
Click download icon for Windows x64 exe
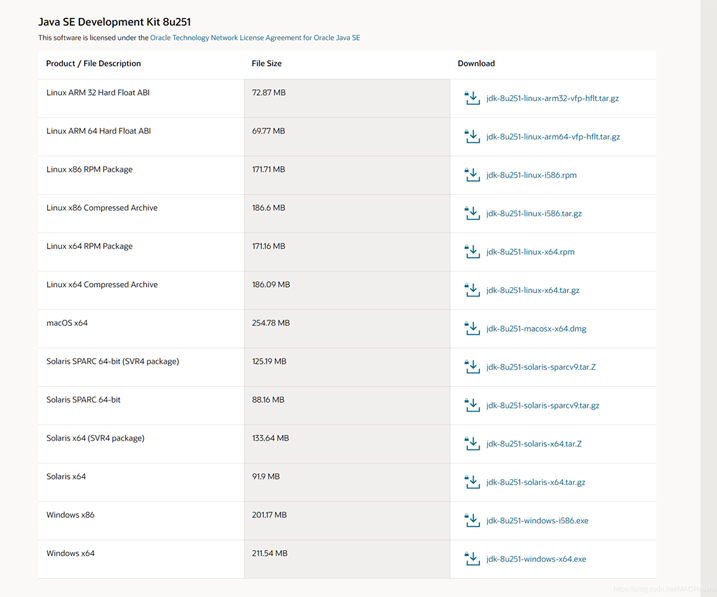472,558
